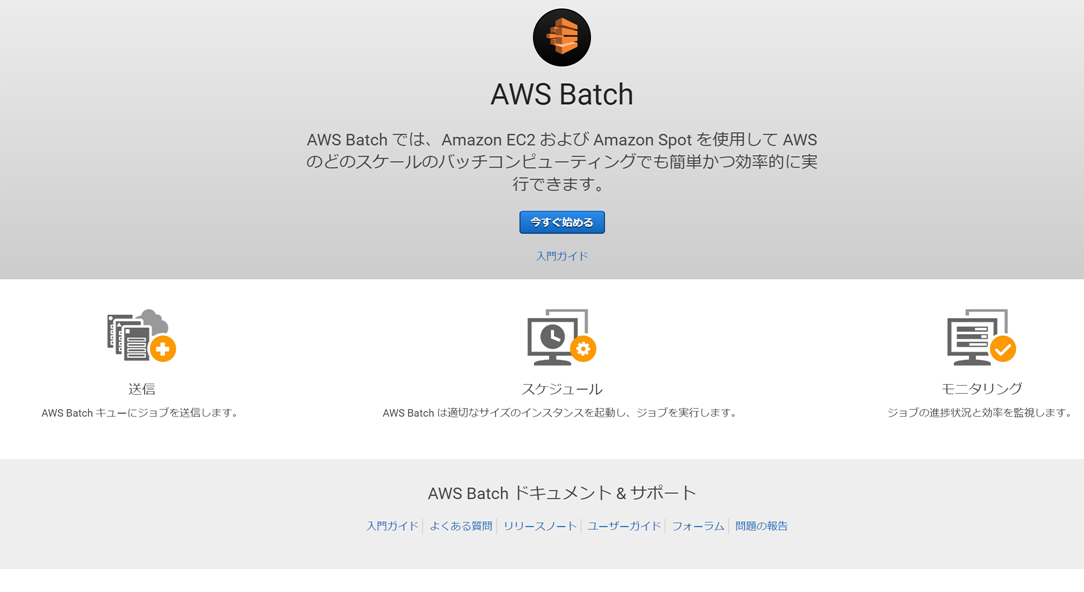Open the よくある質問 link
The width and height of the screenshot is (1084, 592).
460,526
